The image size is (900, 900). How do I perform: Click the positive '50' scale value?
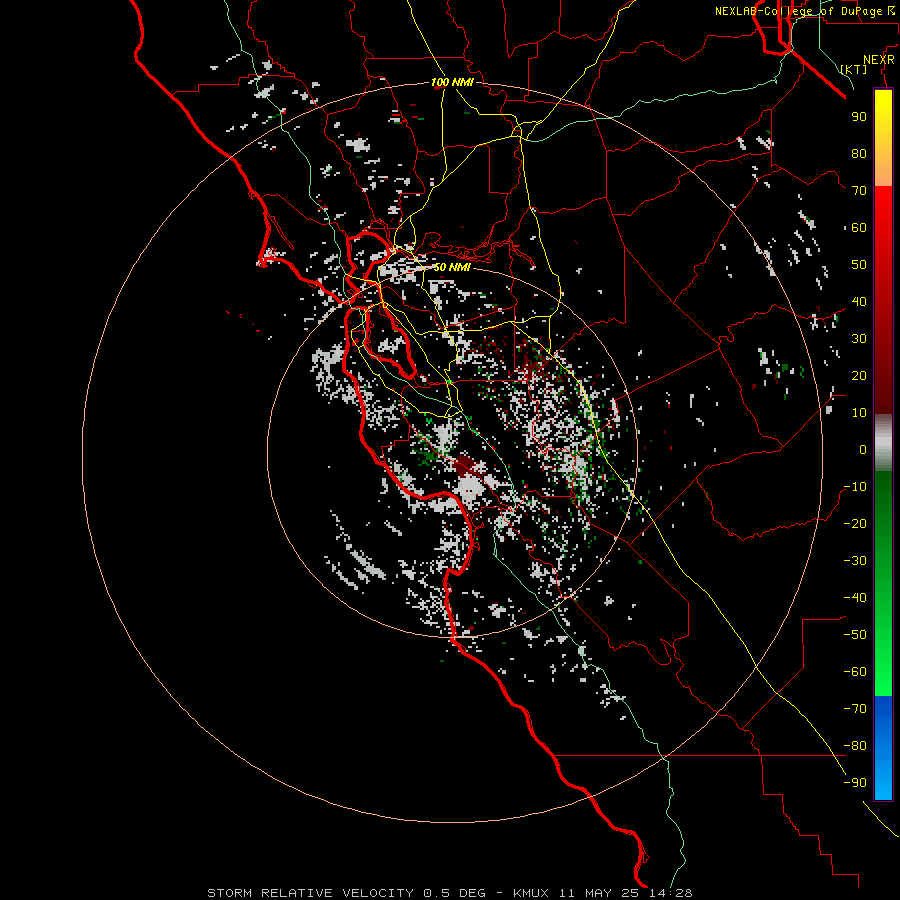coord(859,265)
